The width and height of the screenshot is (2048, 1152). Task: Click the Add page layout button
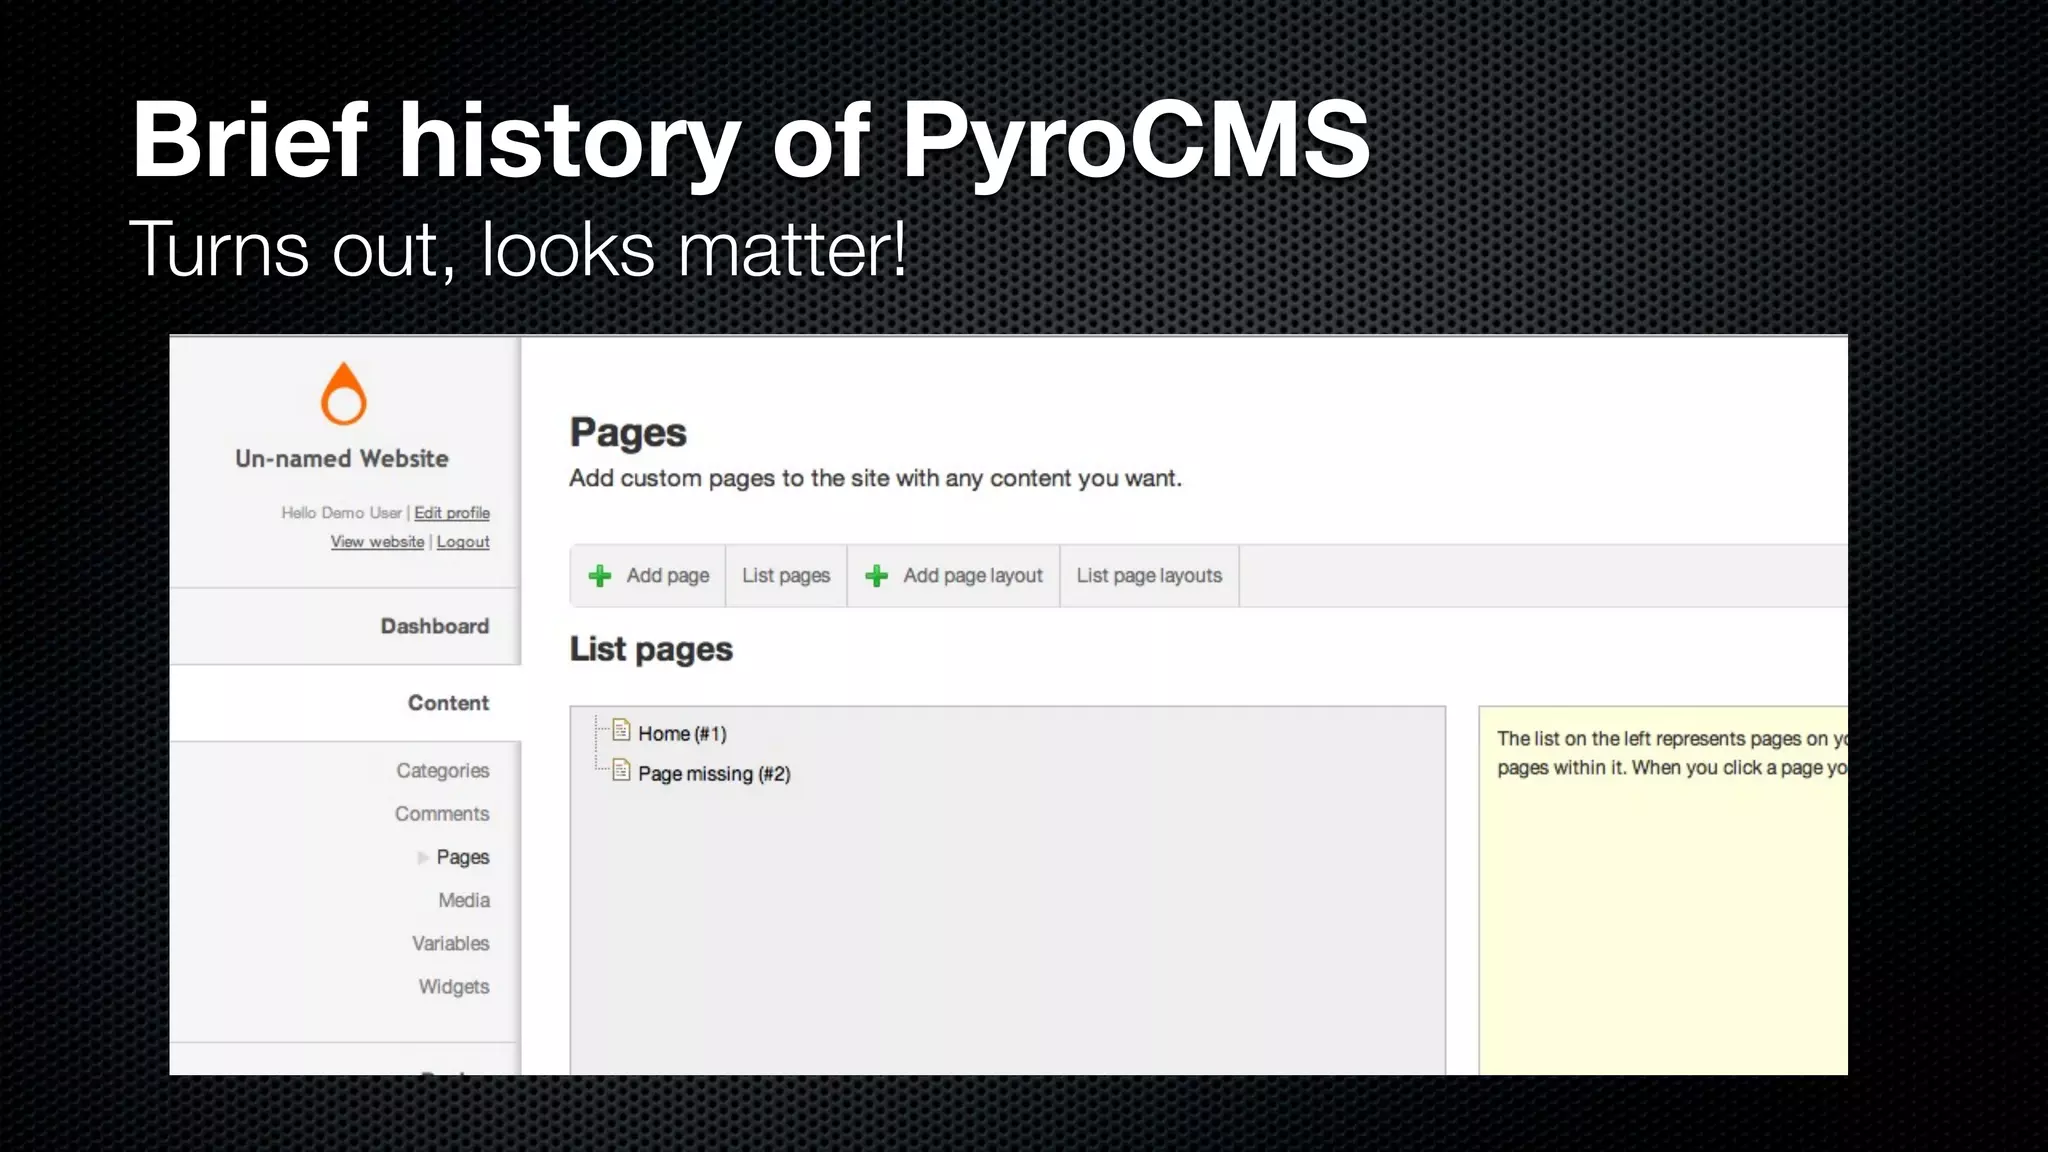(x=953, y=576)
